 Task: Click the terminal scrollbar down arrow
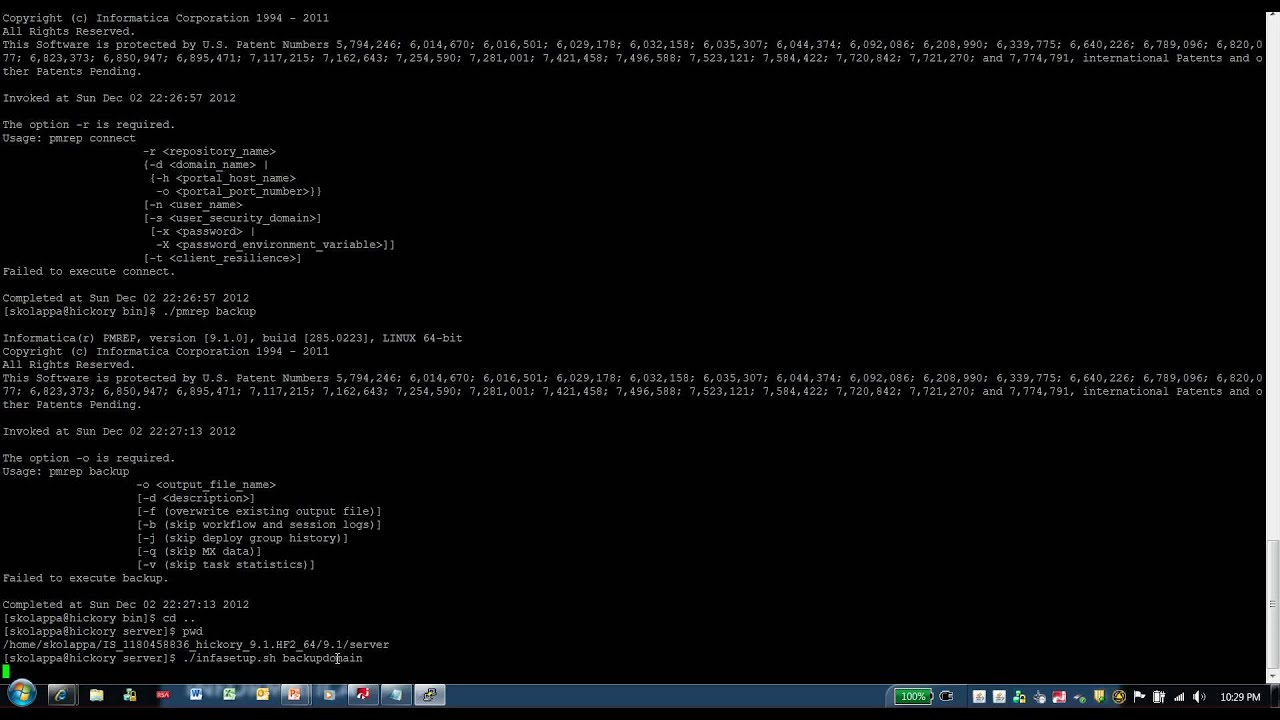pyautogui.click(x=1273, y=676)
